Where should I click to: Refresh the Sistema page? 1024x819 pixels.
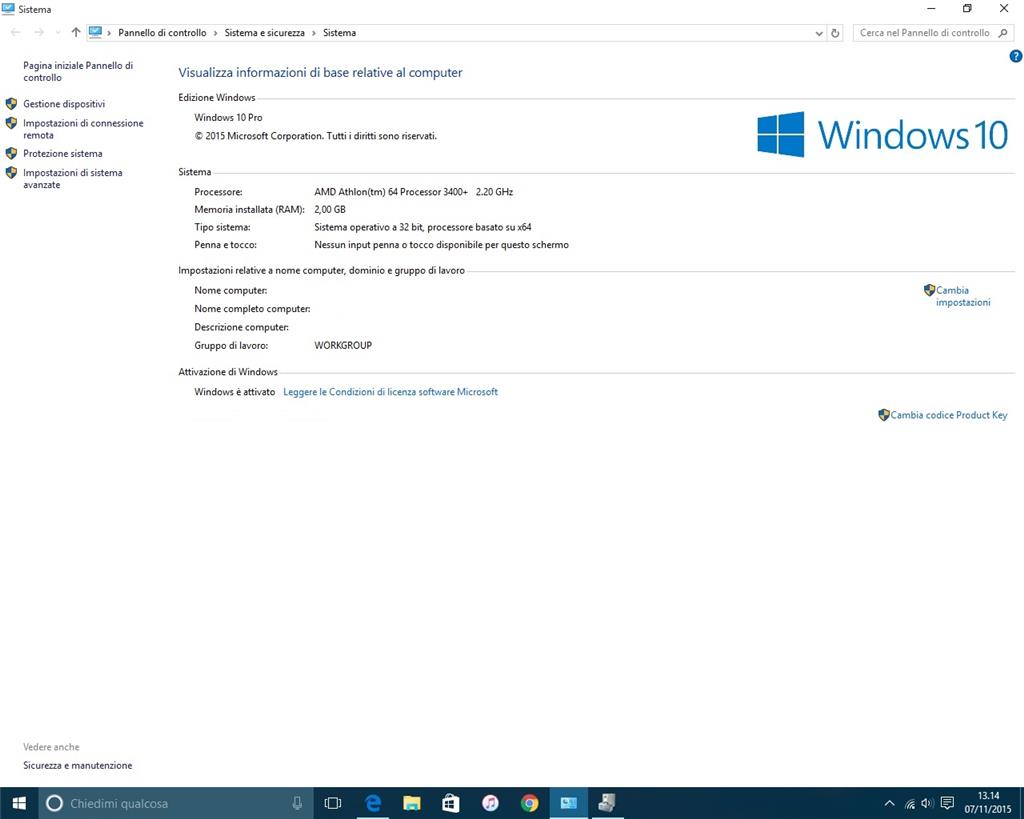[x=835, y=33]
